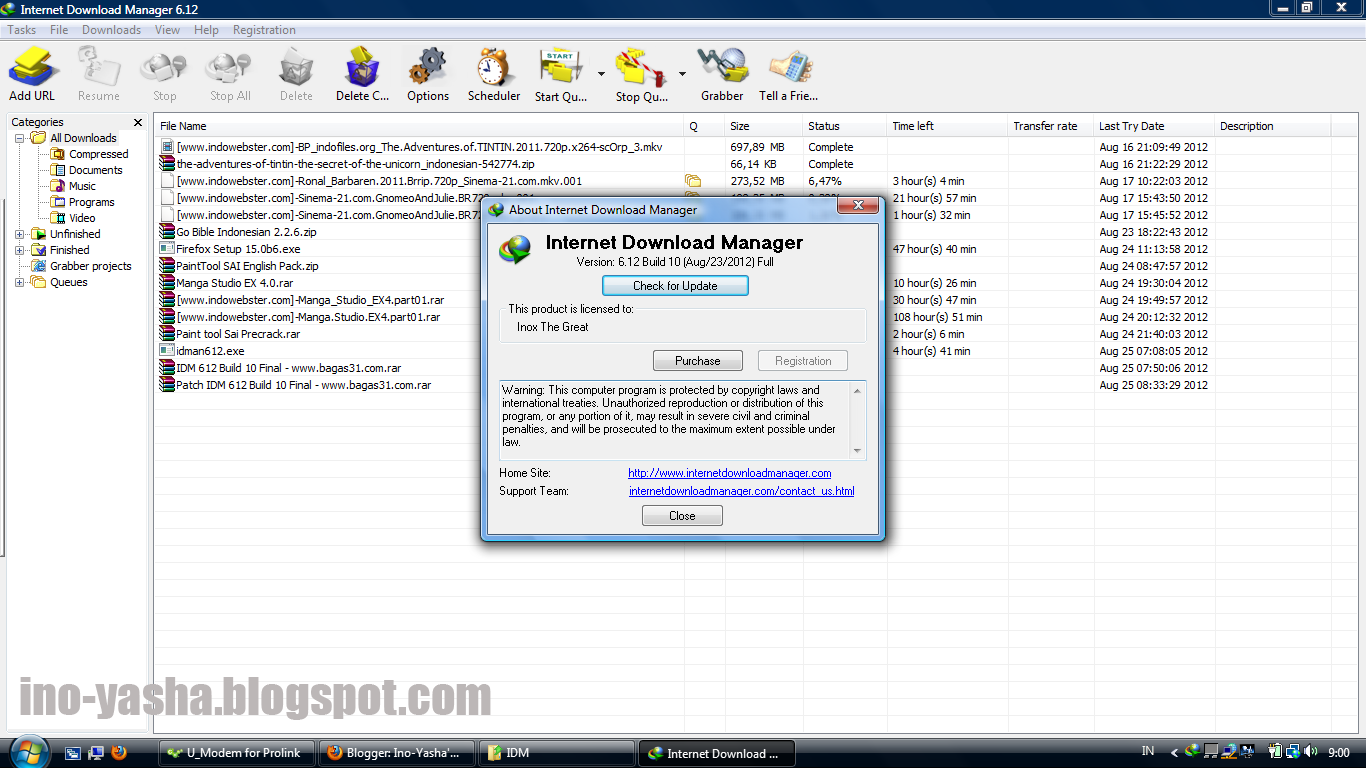Close the Categories panel with its X

[x=138, y=122]
